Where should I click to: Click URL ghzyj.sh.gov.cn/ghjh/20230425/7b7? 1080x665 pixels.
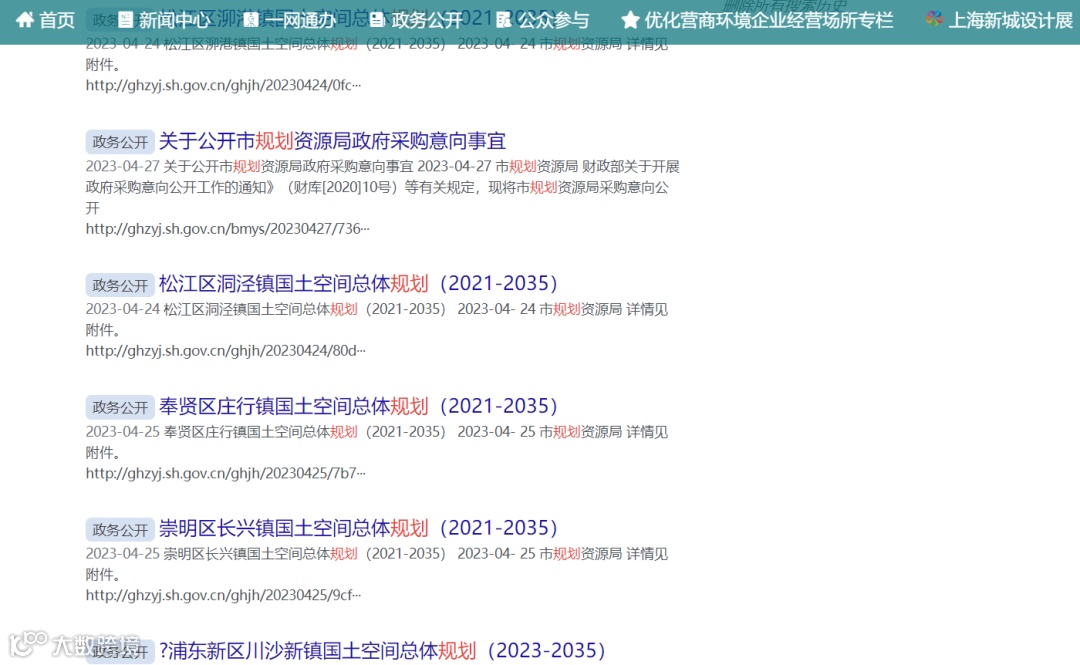point(225,473)
